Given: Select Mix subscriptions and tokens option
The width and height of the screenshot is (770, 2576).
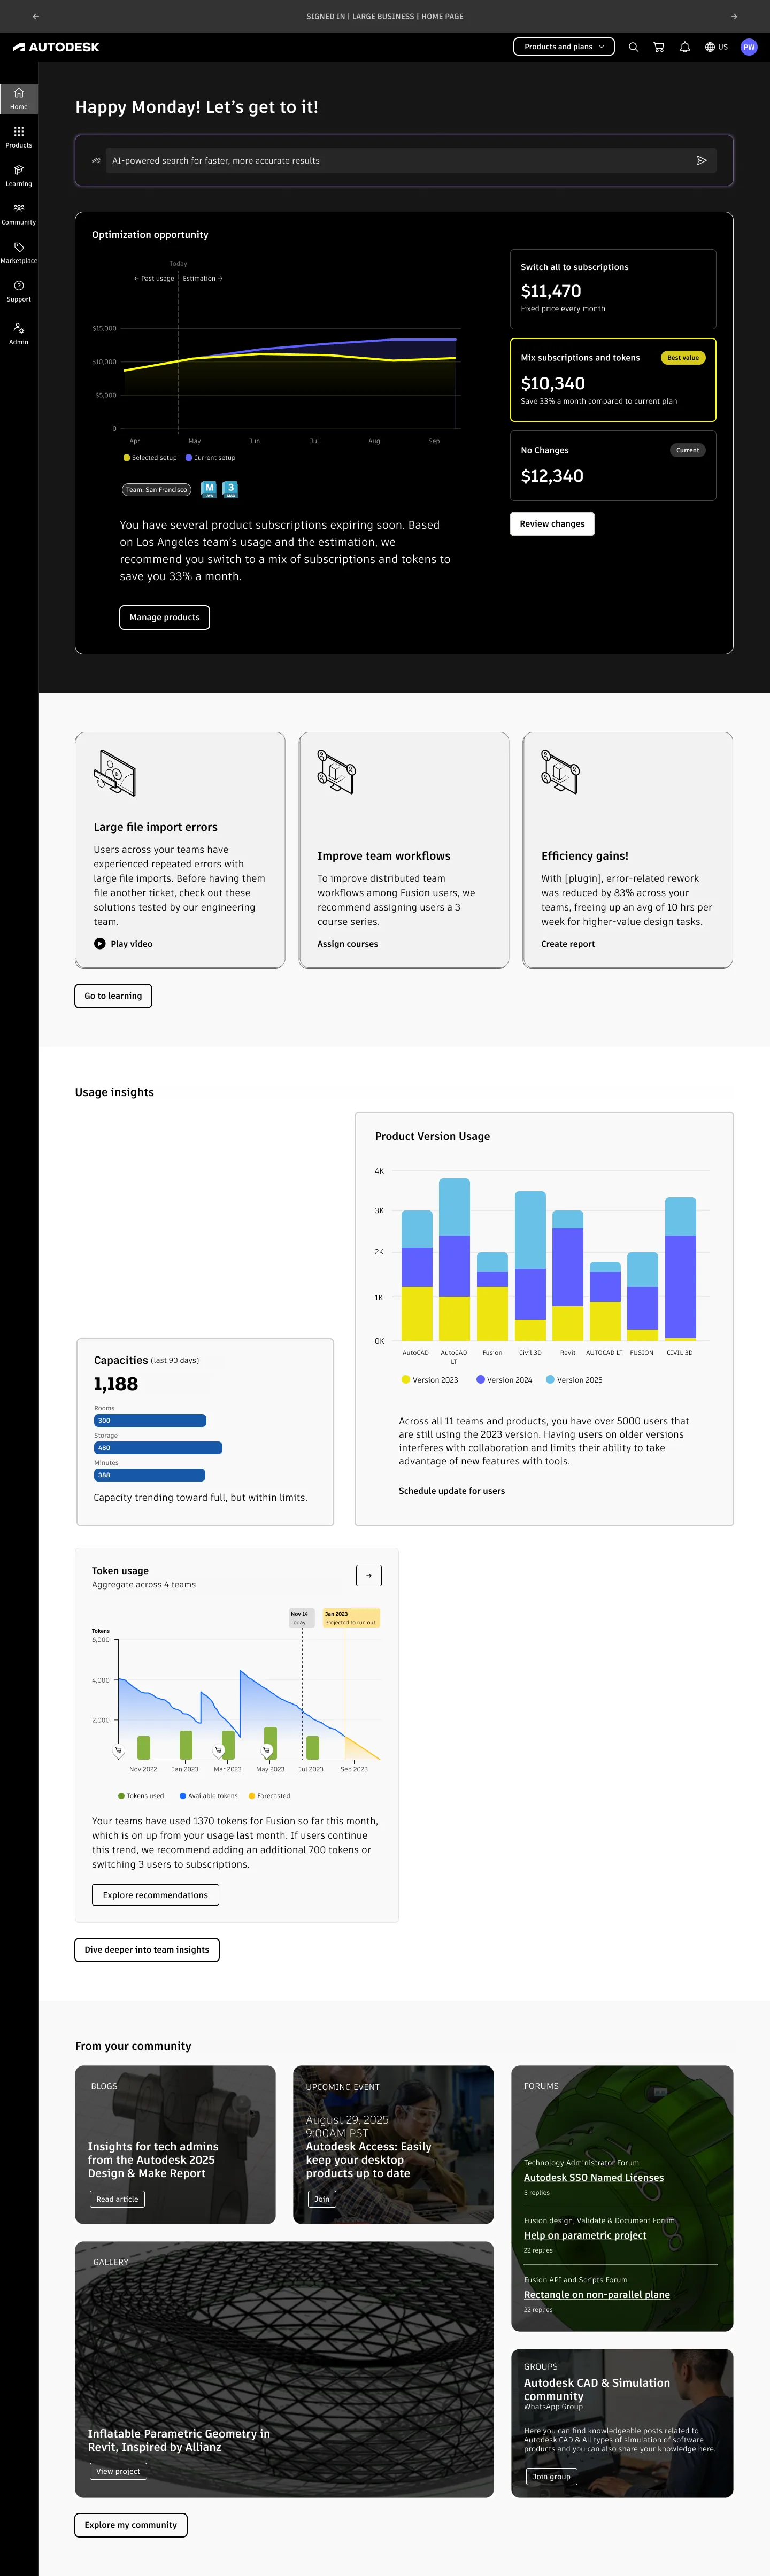Looking at the screenshot, I should click(613, 380).
